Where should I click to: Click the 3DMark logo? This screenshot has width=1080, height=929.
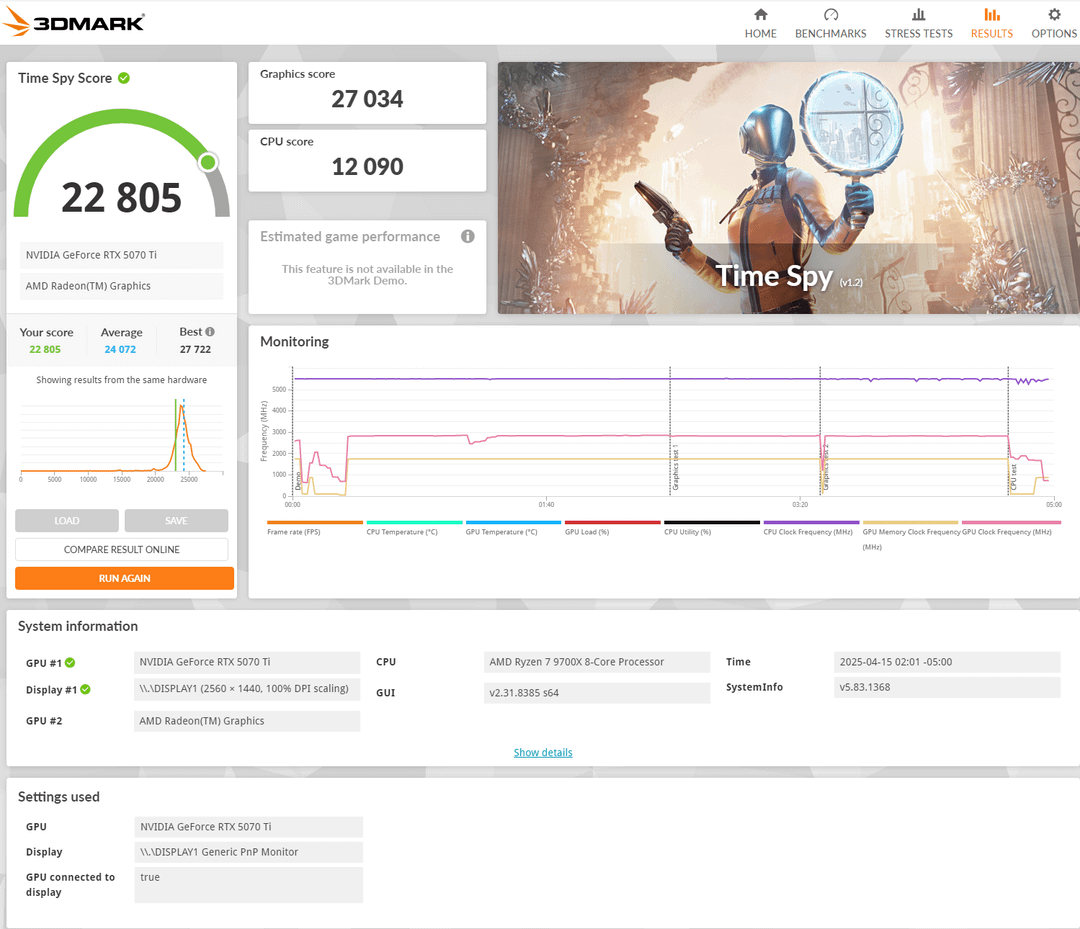click(x=73, y=21)
